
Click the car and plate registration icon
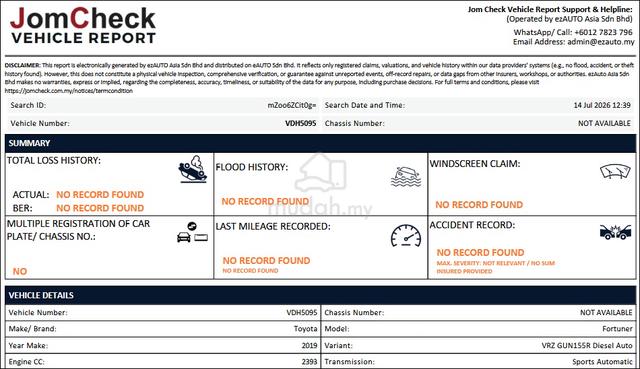click(x=192, y=233)
